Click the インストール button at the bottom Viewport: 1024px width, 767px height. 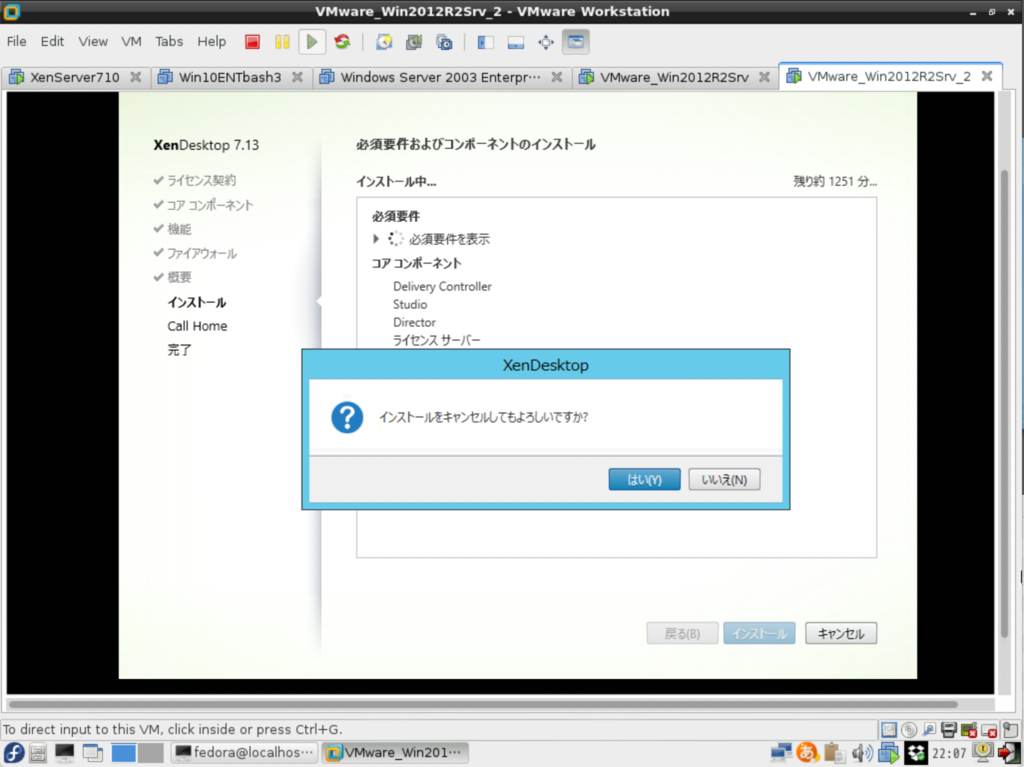click(x=759, y=633)
